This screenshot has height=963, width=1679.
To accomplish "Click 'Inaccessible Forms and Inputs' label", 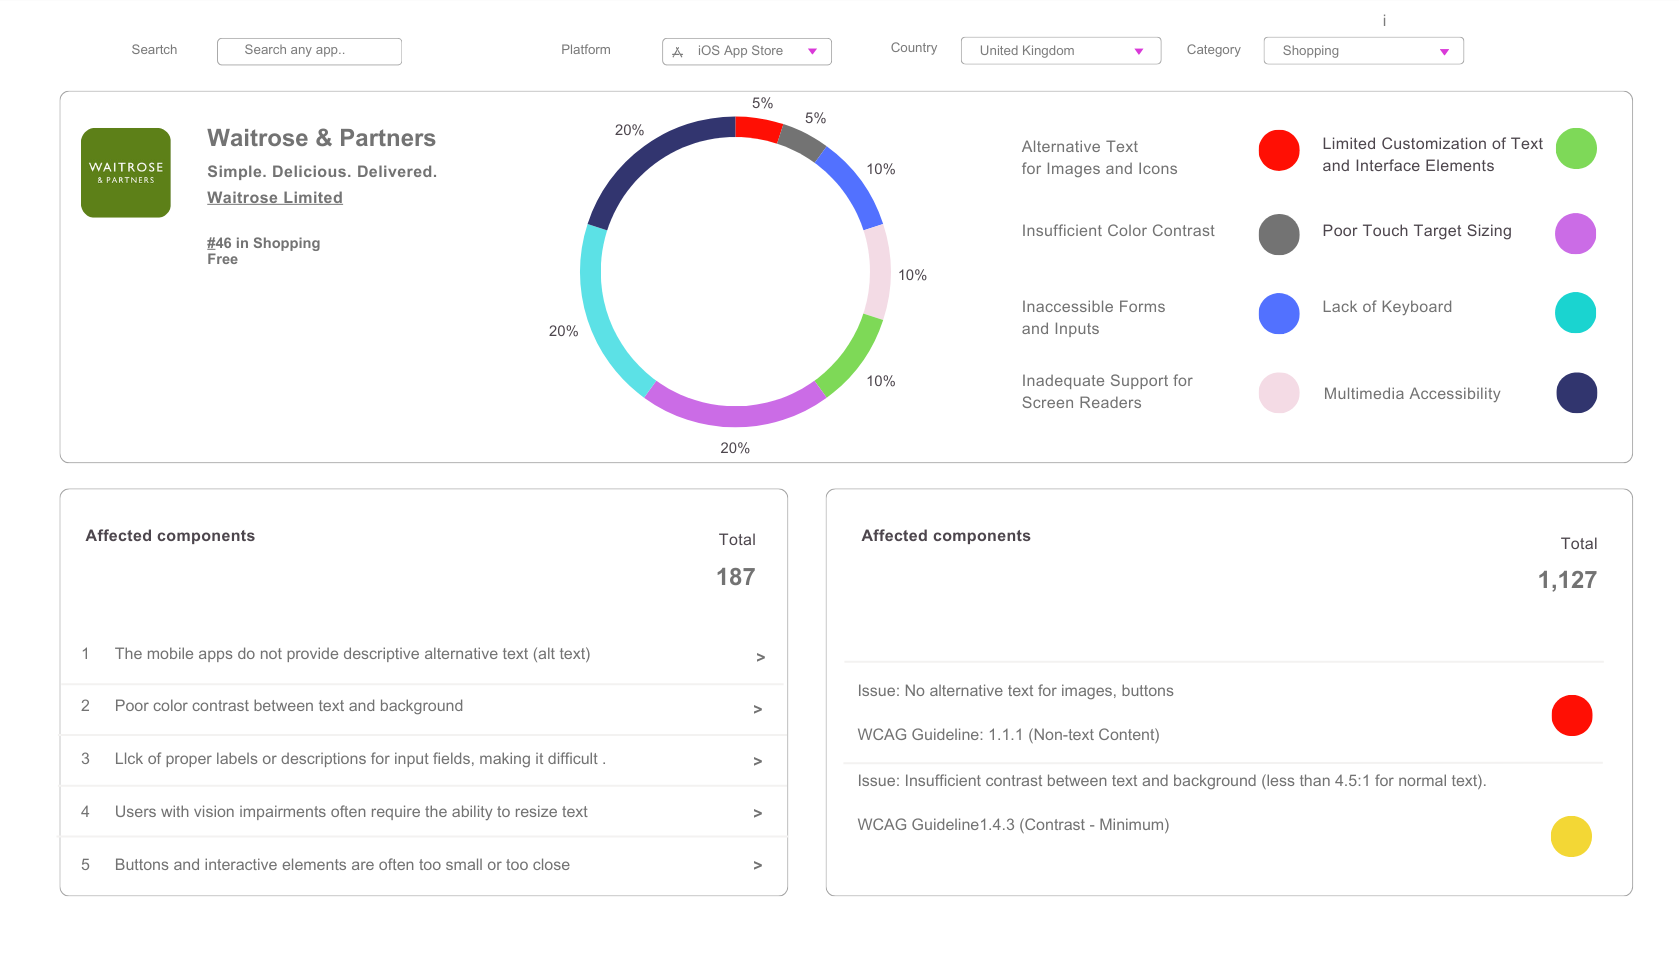I will [x=1093, y=318].
